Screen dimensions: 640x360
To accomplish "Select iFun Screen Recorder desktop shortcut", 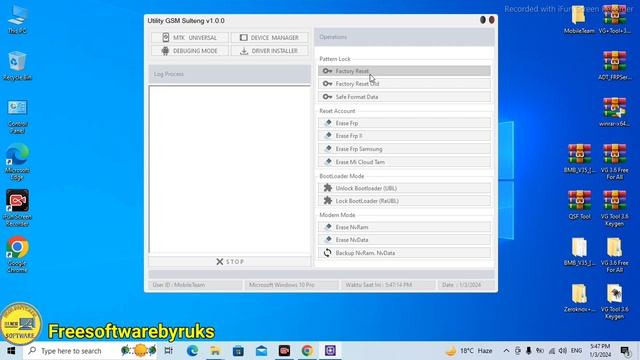I will 17,208.
